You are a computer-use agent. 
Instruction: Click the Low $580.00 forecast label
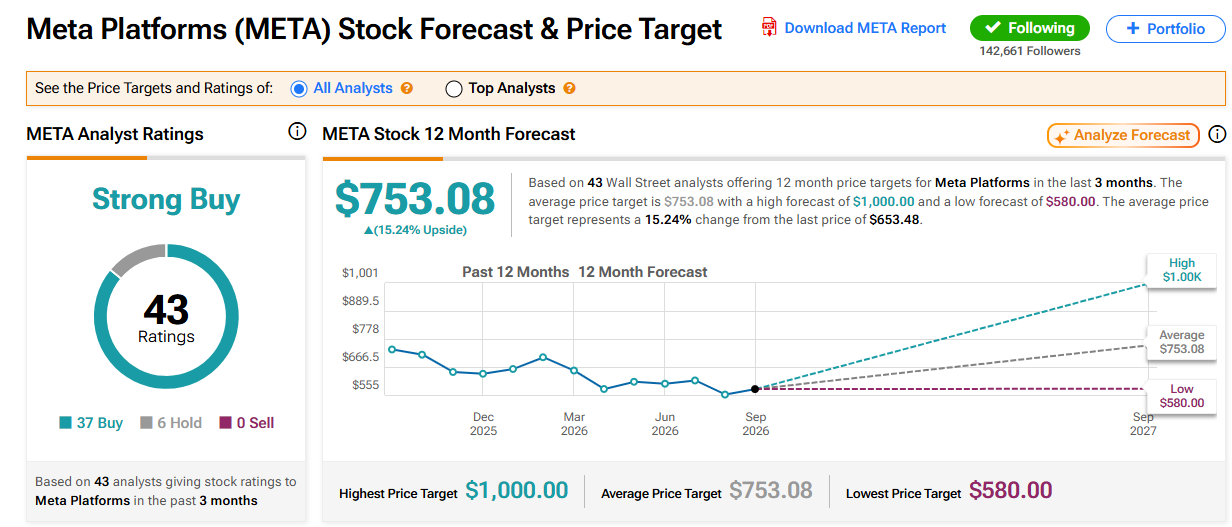(x=1182, y=396)
